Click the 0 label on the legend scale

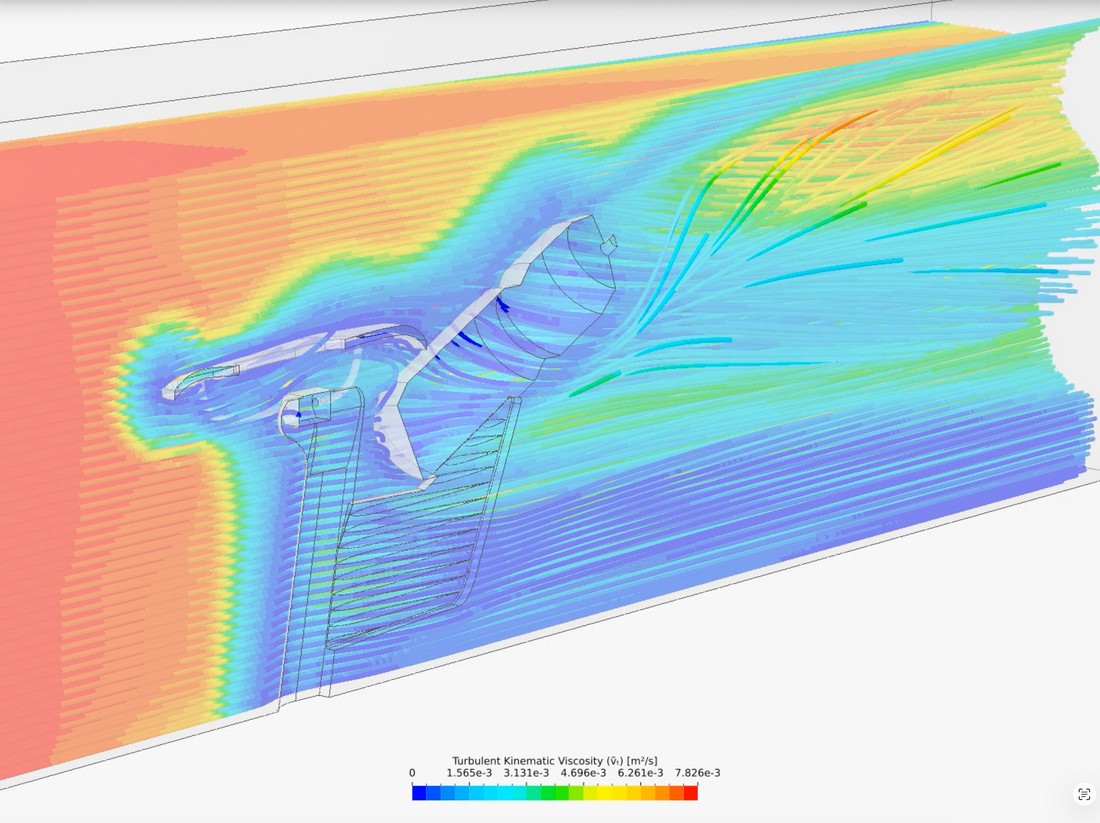click(412, 773)
